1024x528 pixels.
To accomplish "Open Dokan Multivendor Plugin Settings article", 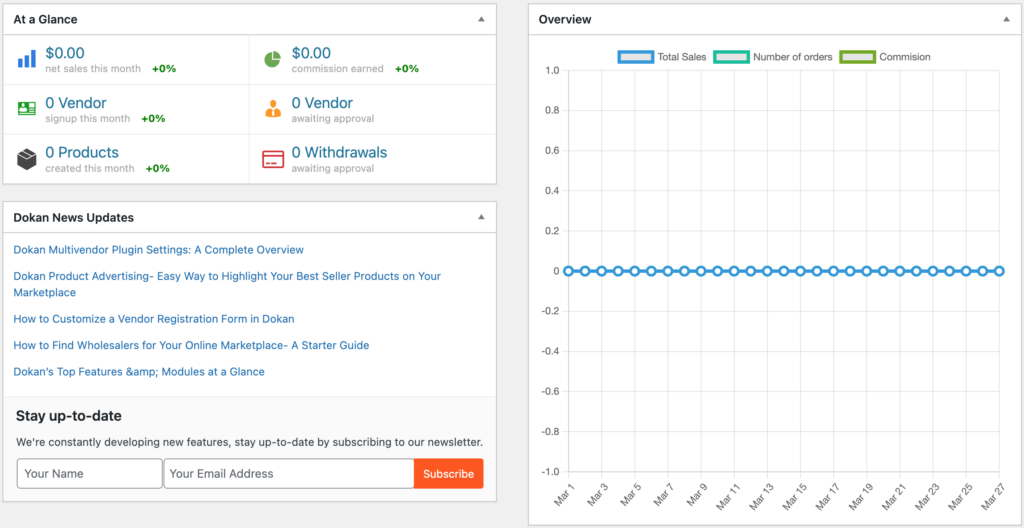I will [158, 250].
